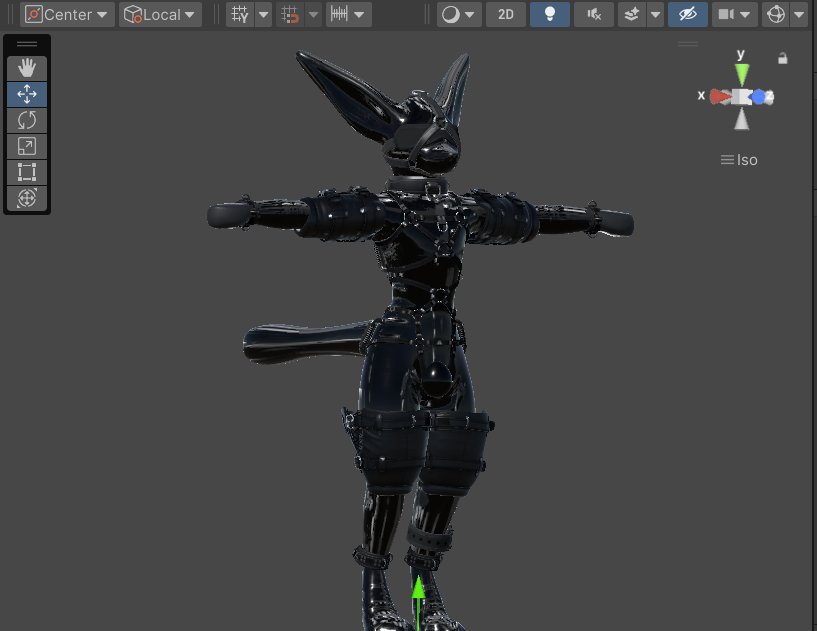Click the orientation overlay drag handle
817x631 pixels.
[688, 44]
